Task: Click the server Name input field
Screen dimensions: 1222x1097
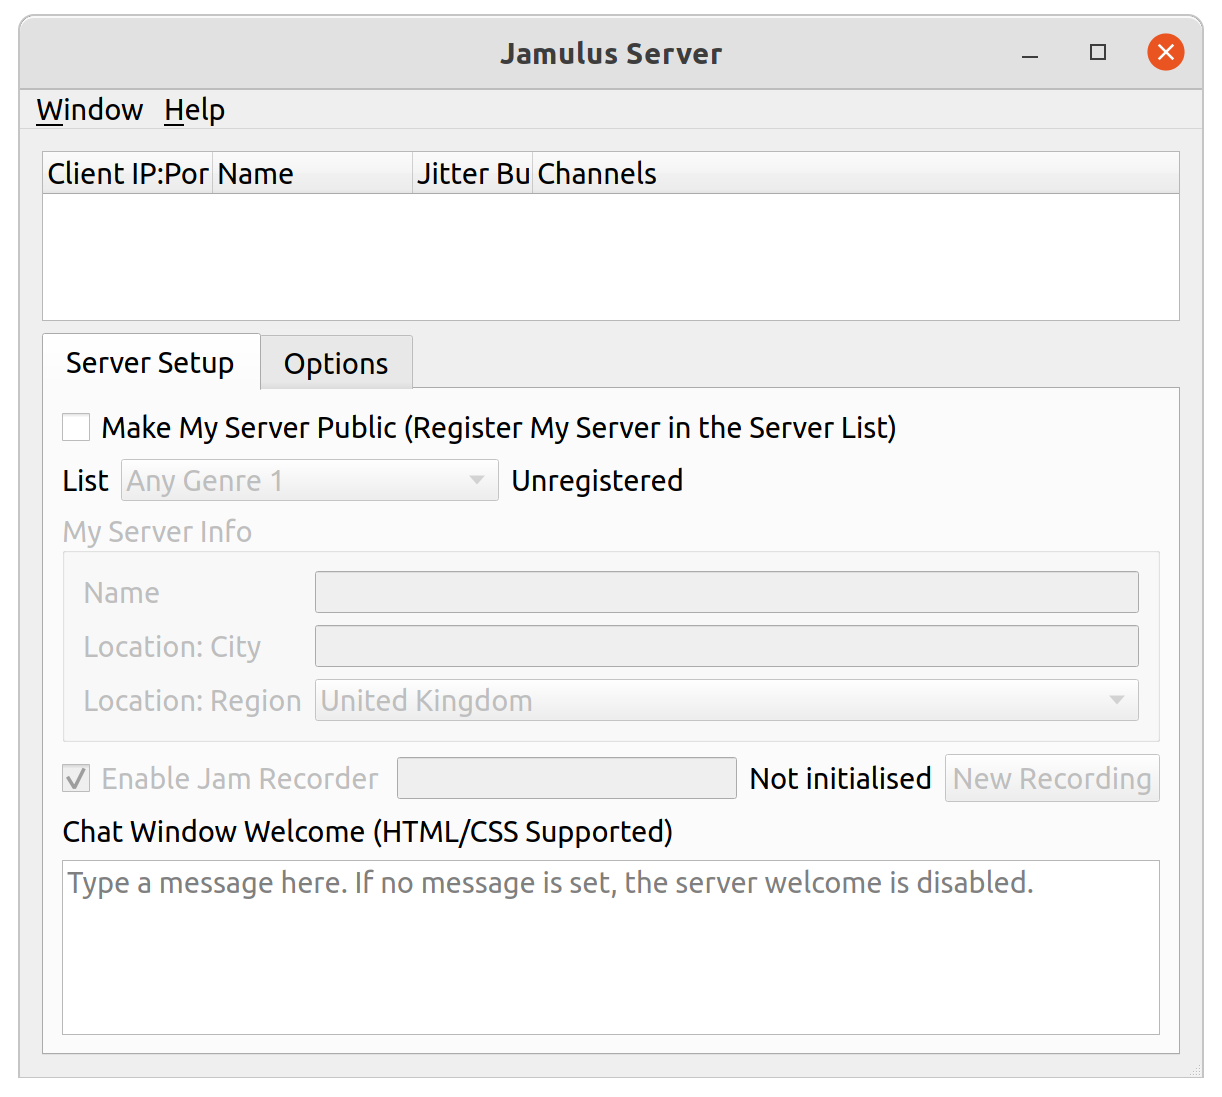Action: (727, 592)
